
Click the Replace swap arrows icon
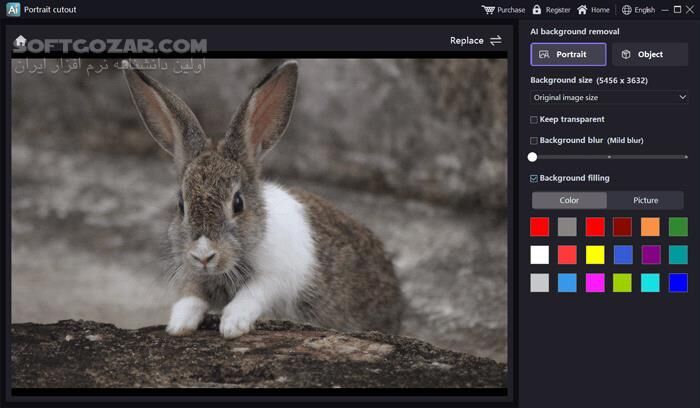tap(496, 40)
